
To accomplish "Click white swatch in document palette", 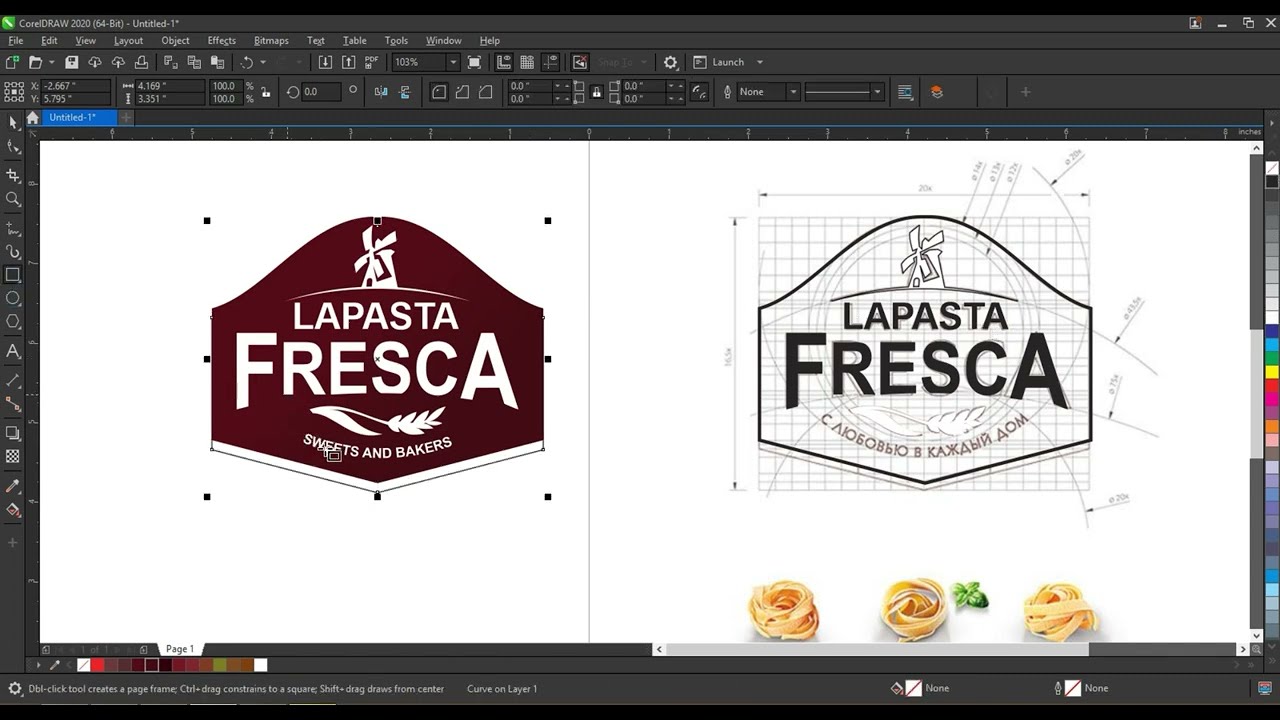I will coord(261,665).
